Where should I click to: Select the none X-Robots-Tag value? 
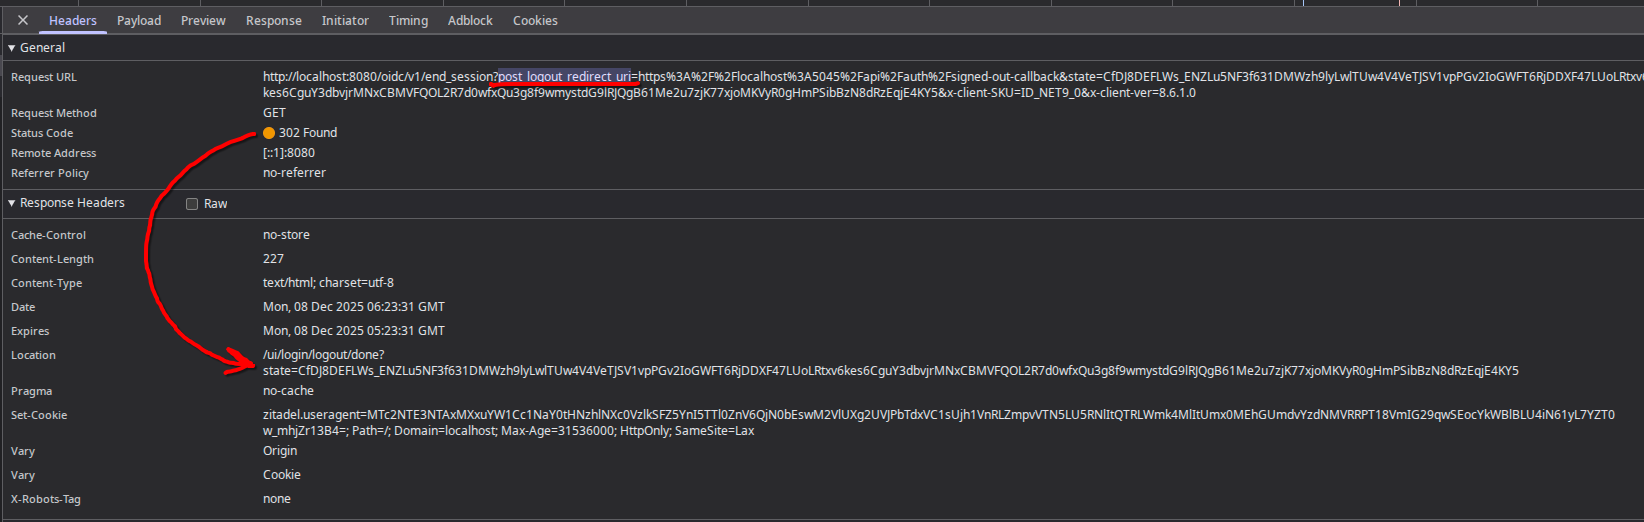[277, 499]
